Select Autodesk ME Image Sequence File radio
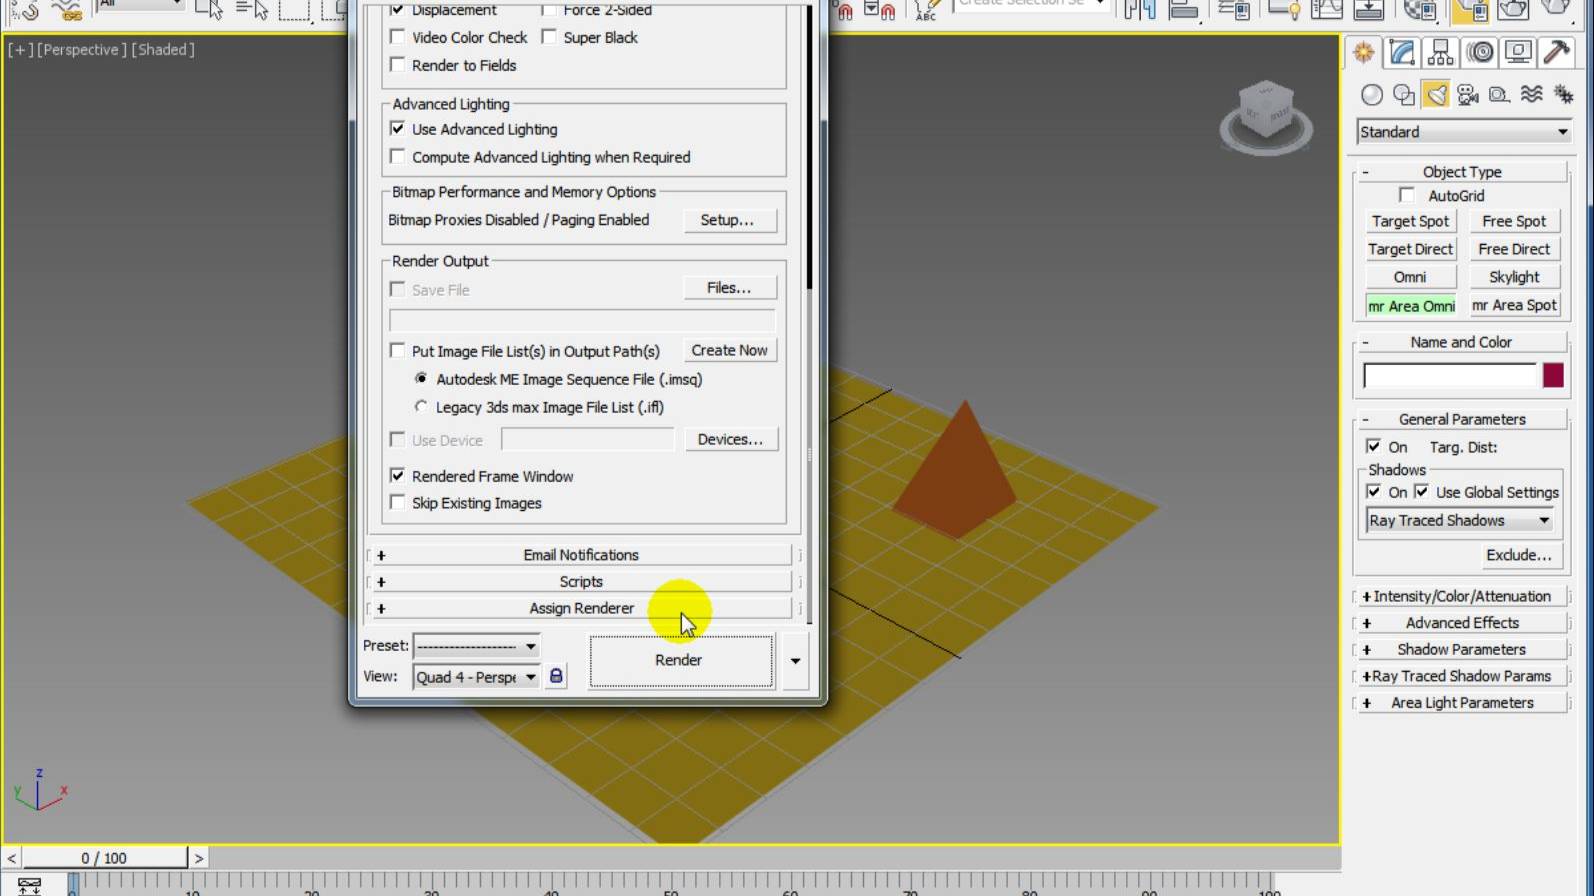The width and height of the screenshot is (1594, 896). point(421,379)
